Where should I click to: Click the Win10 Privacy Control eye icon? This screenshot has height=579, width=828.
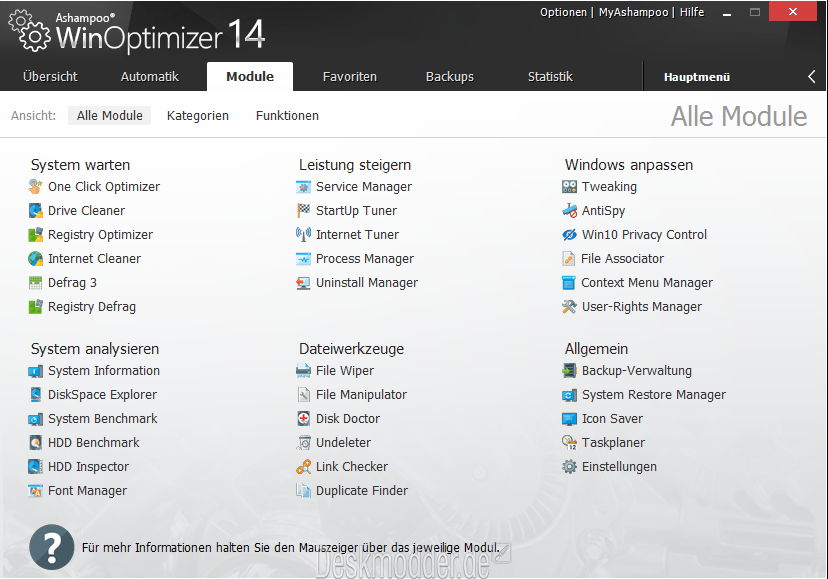pyautogui.click(x=569, y=235)
